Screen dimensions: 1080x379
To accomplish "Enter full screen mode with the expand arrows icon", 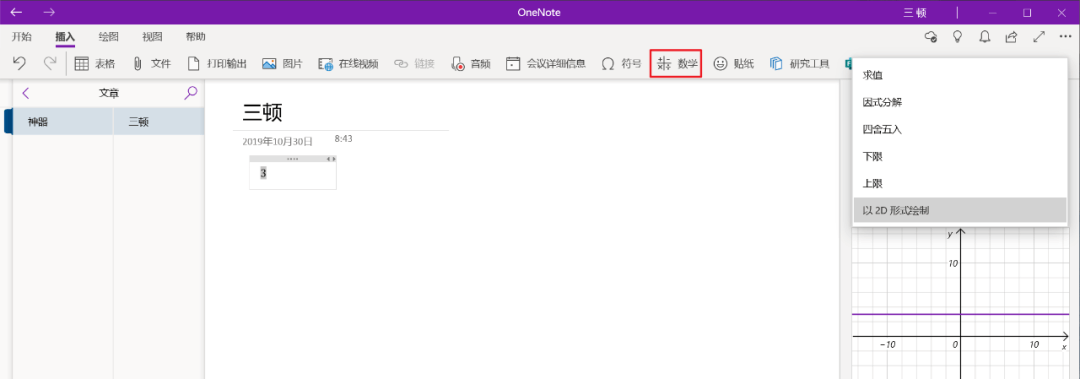I will pos(1039,37).
